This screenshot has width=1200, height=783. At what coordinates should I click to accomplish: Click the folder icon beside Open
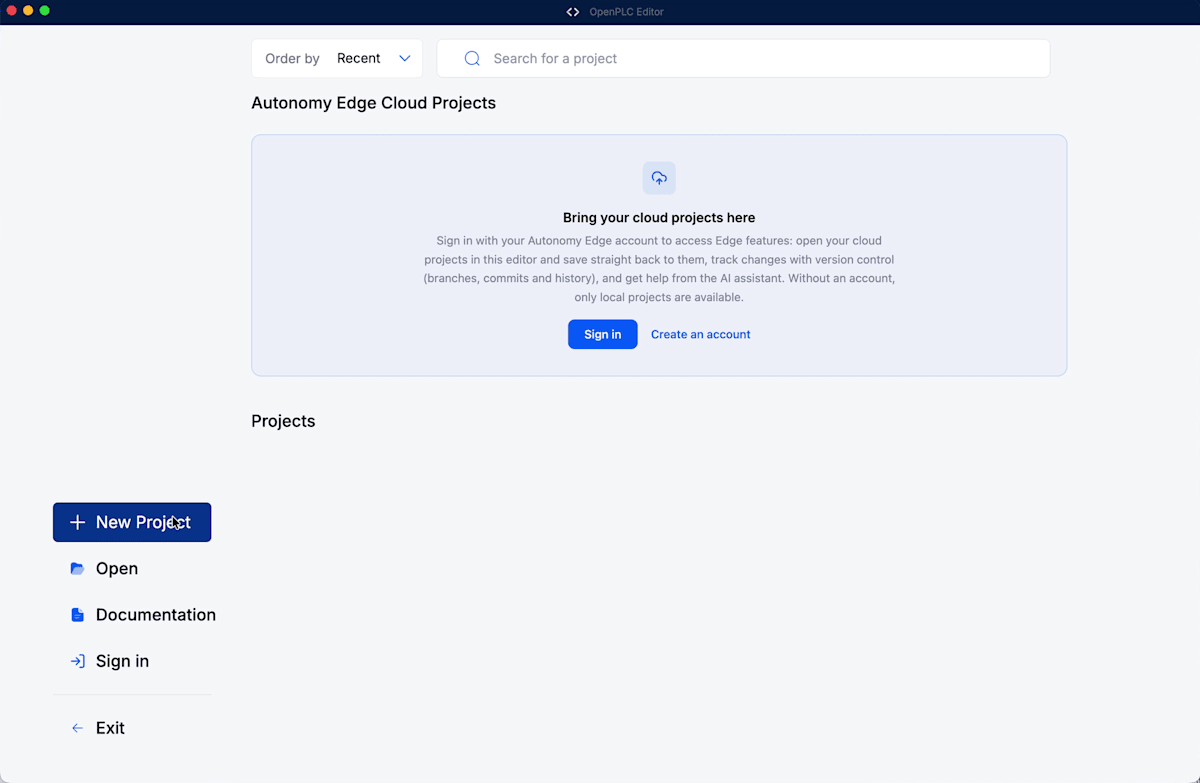(77, 568)
